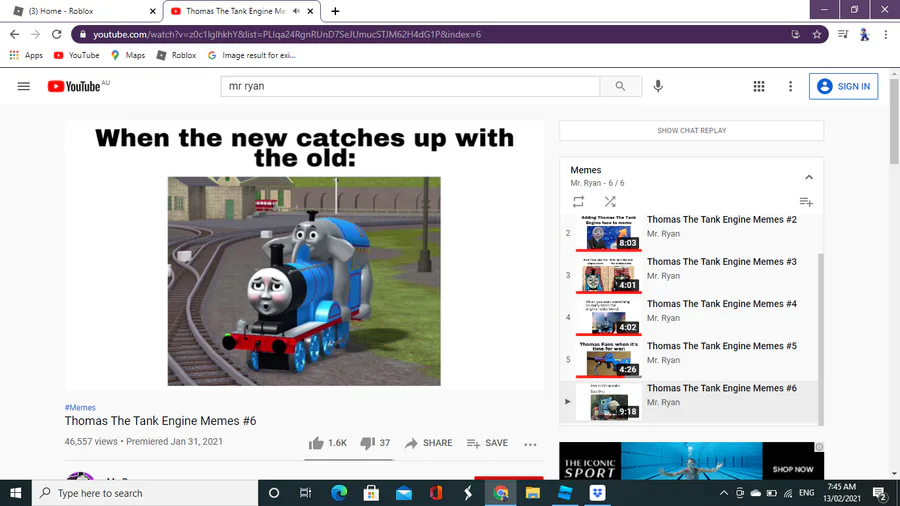Open the Maps bookmark

(x=128, y=55)
